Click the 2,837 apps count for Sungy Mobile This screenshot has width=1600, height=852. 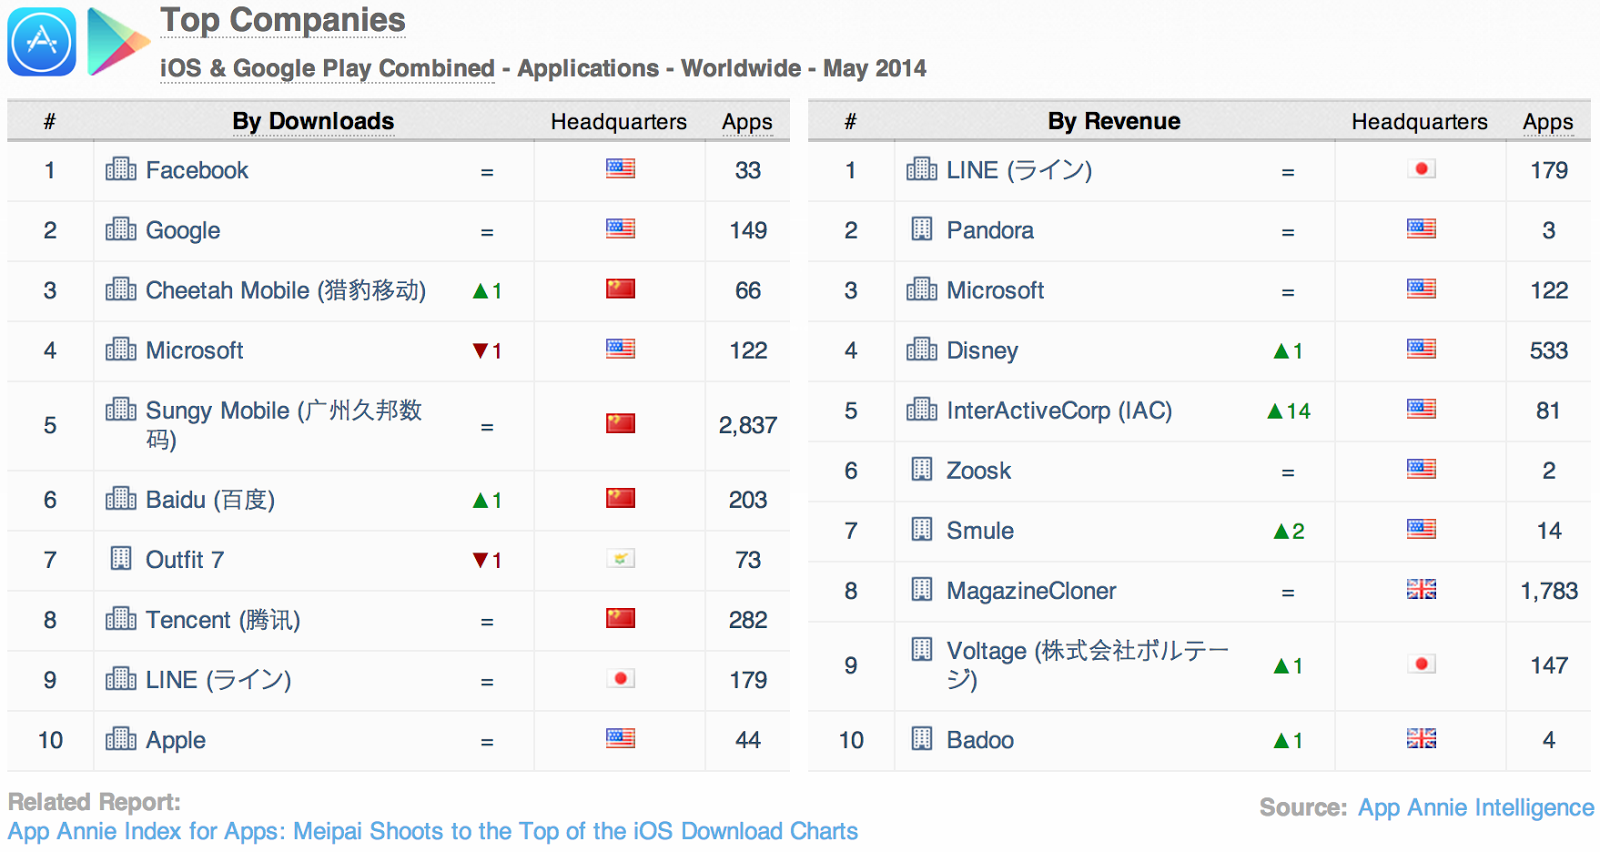[x=747, y=425]
